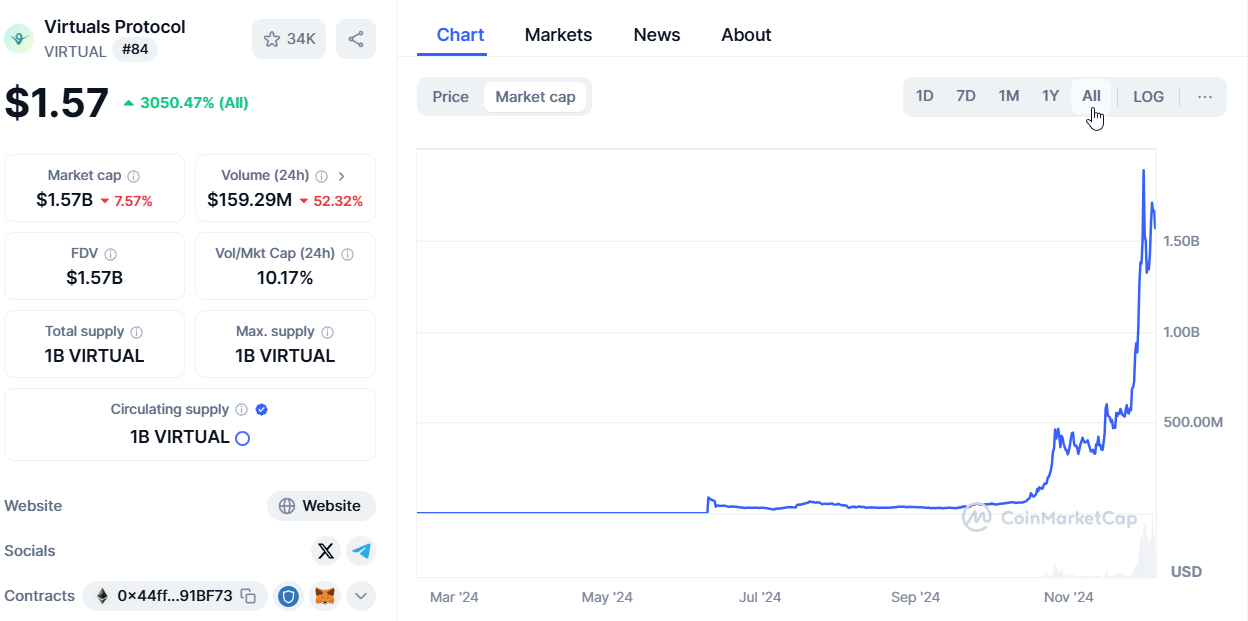Screen dimensions: 1248x621
Task: Set chart range to 1M
Action: click(x=1009, y=97)
